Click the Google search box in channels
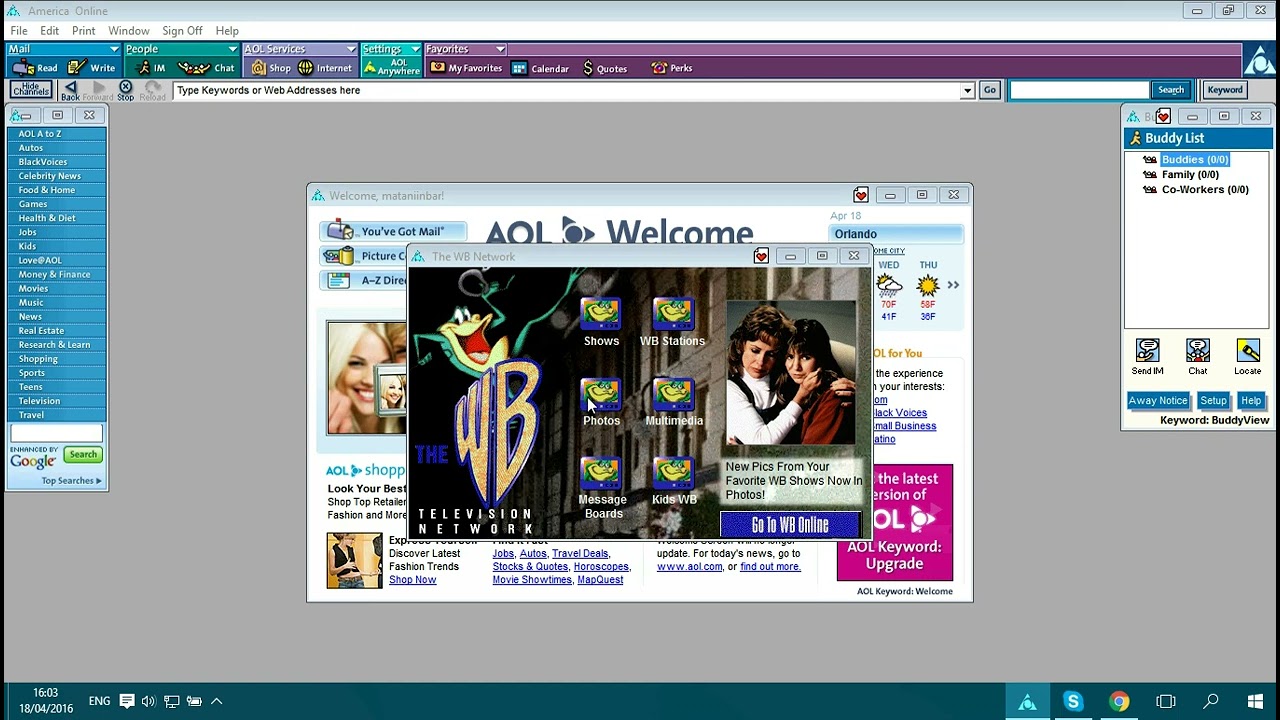 [x=56, y=433]
